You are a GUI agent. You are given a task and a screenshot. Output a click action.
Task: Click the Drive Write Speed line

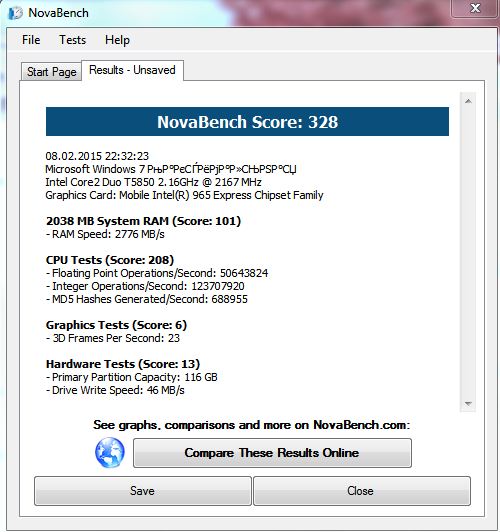(x=115, y=390)
